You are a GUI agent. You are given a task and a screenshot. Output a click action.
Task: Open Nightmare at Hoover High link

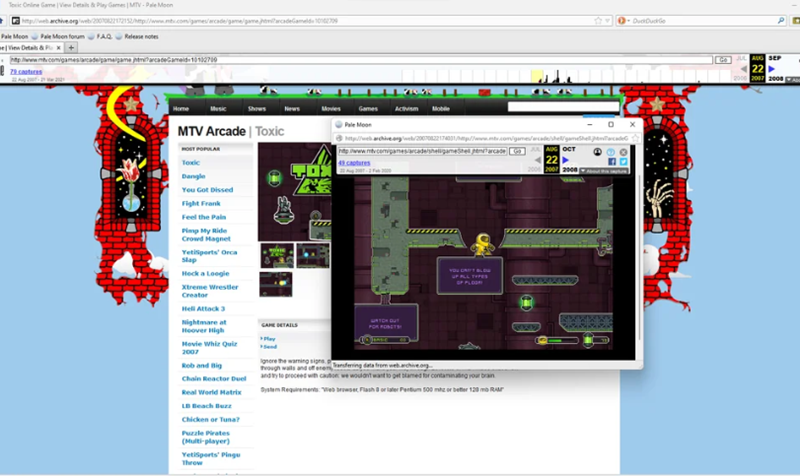point(204,327)
